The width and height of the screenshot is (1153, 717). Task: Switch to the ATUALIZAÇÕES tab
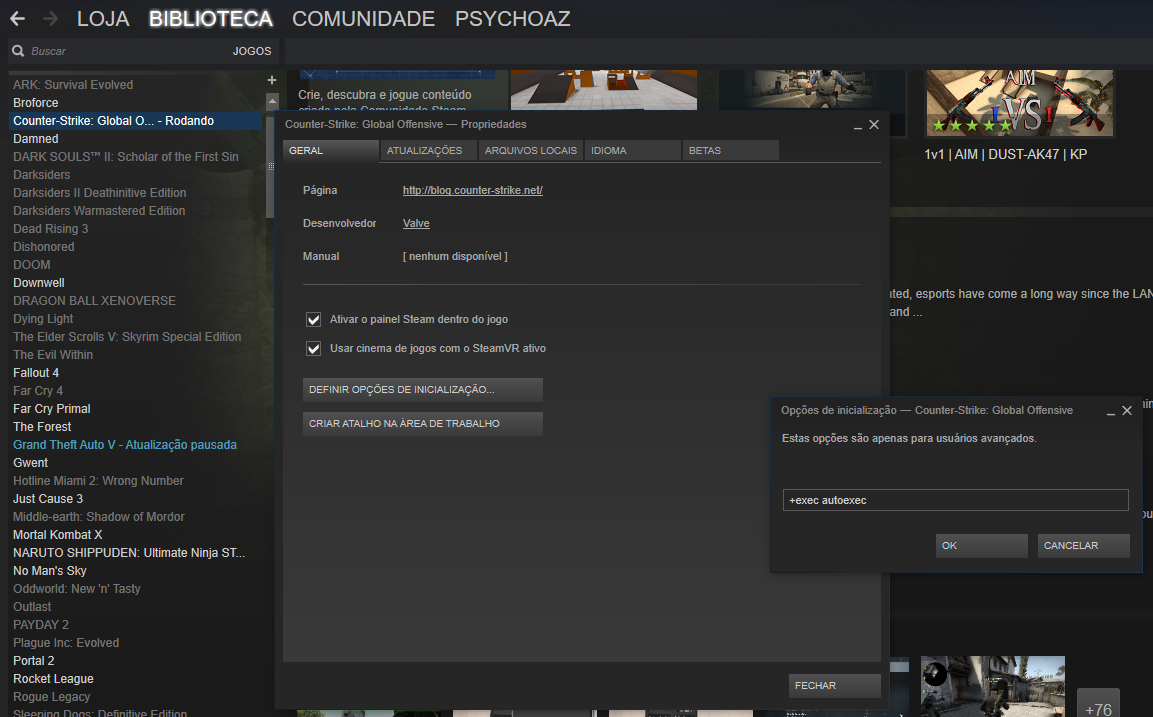point(429,151)
